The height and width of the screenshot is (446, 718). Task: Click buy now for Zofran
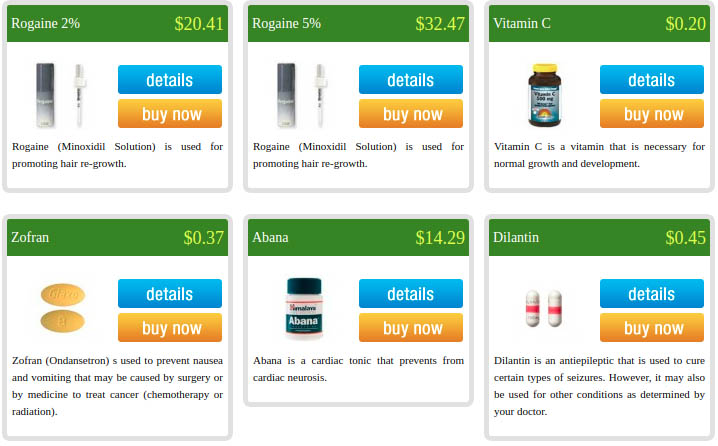pyautogui.click(x=170, y=327)
